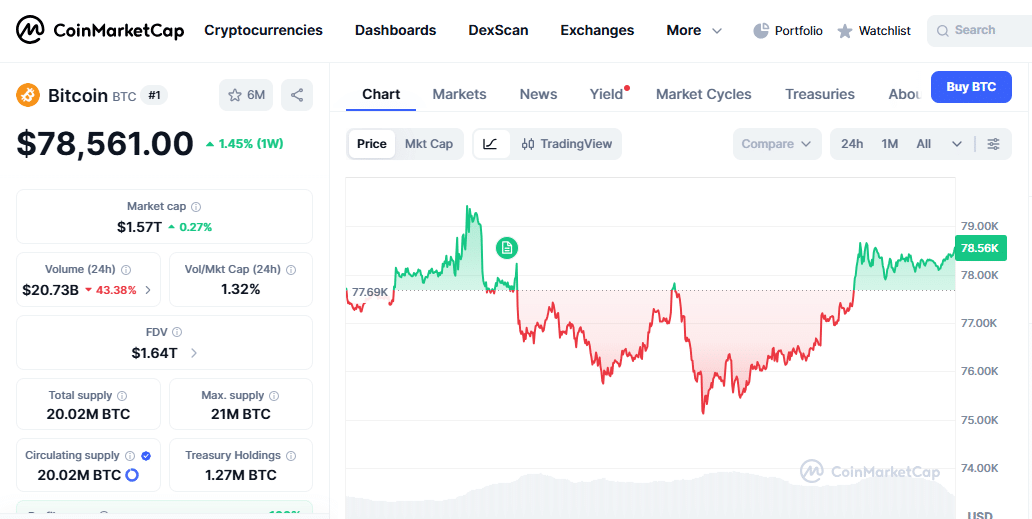Show Volume (24h) info icon

[126, 270]
